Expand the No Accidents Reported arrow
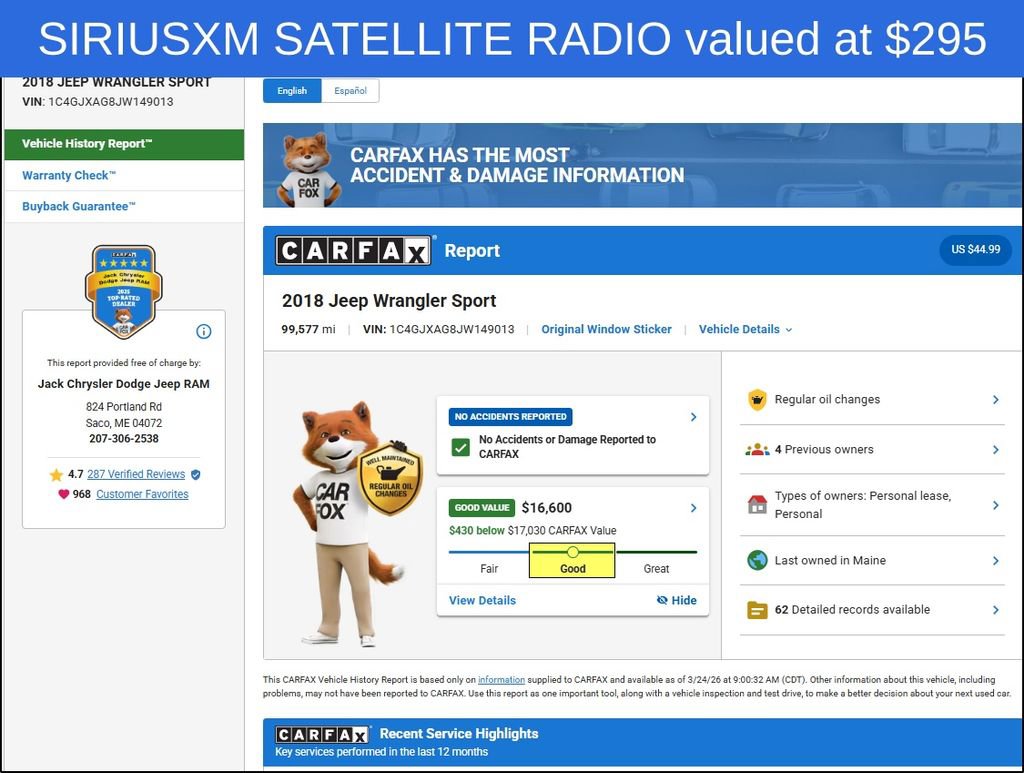1024x773 pixels. (694, 417)
